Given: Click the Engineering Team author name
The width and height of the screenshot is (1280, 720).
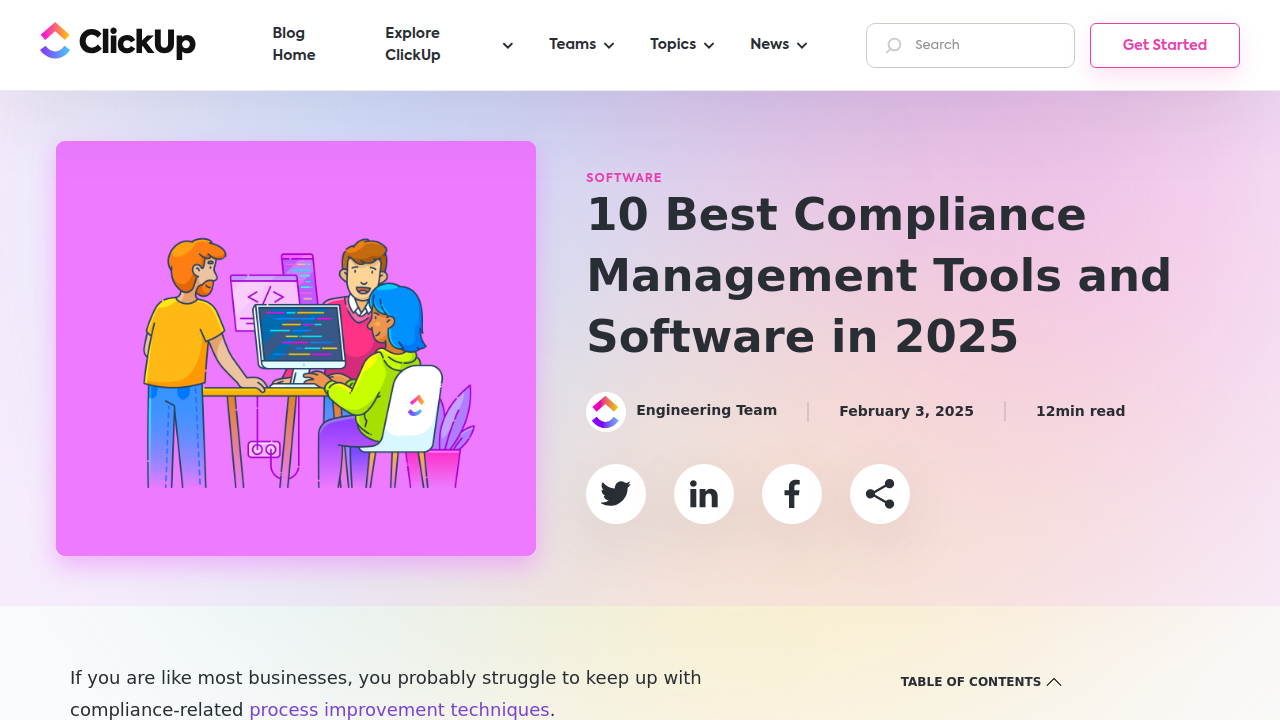Looking at the screenshot, I should point(706,410).
